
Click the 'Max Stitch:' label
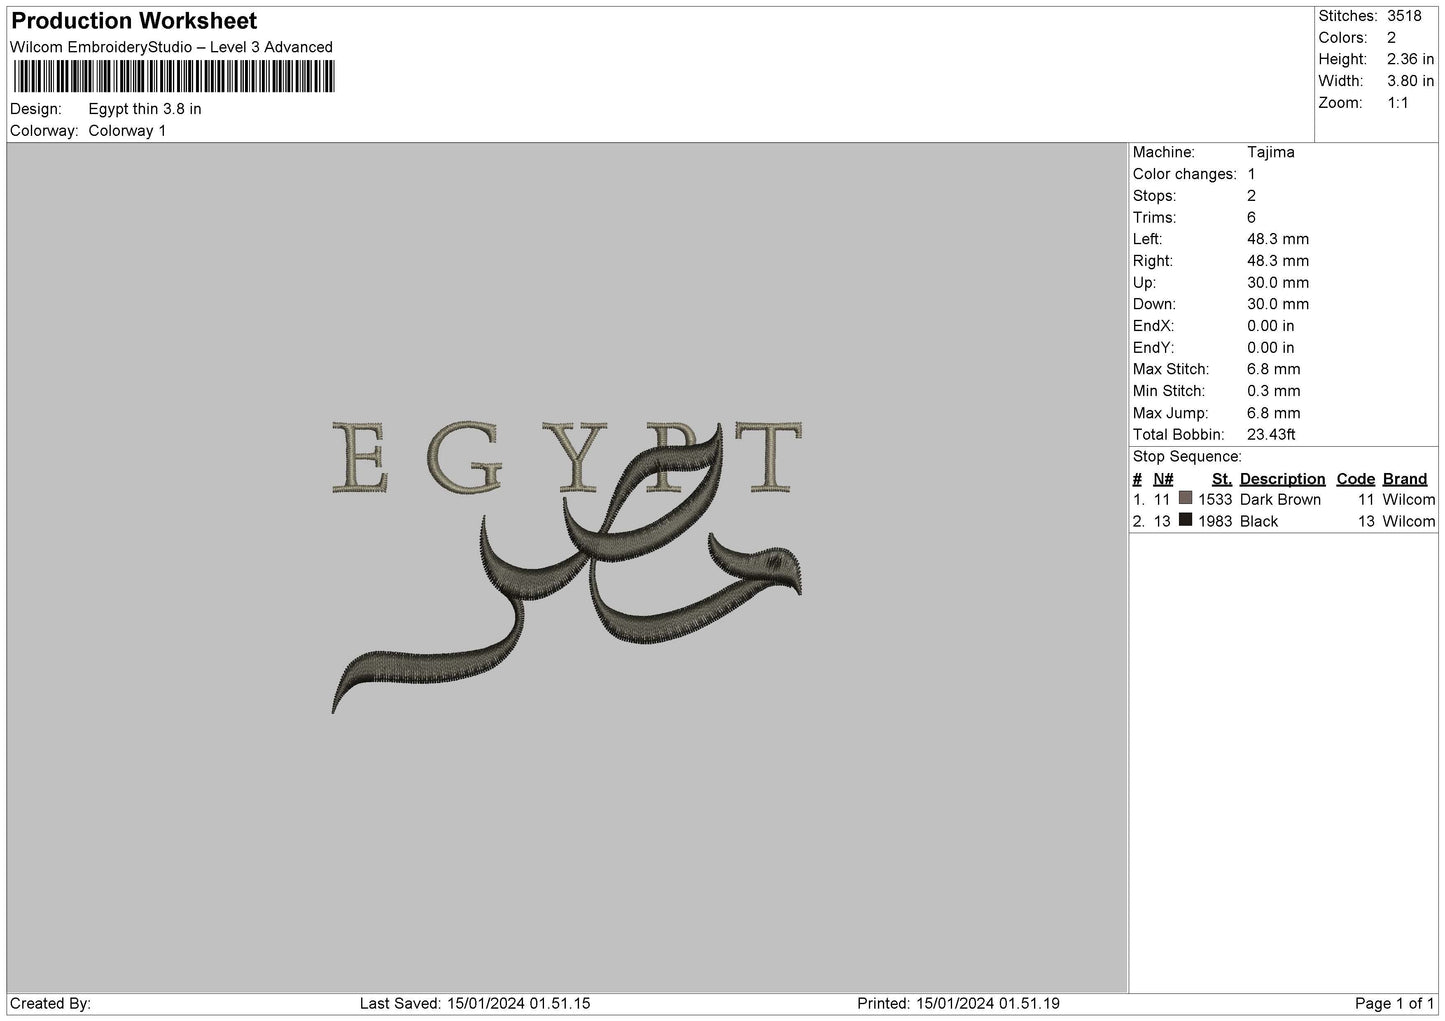(1171, 369)
